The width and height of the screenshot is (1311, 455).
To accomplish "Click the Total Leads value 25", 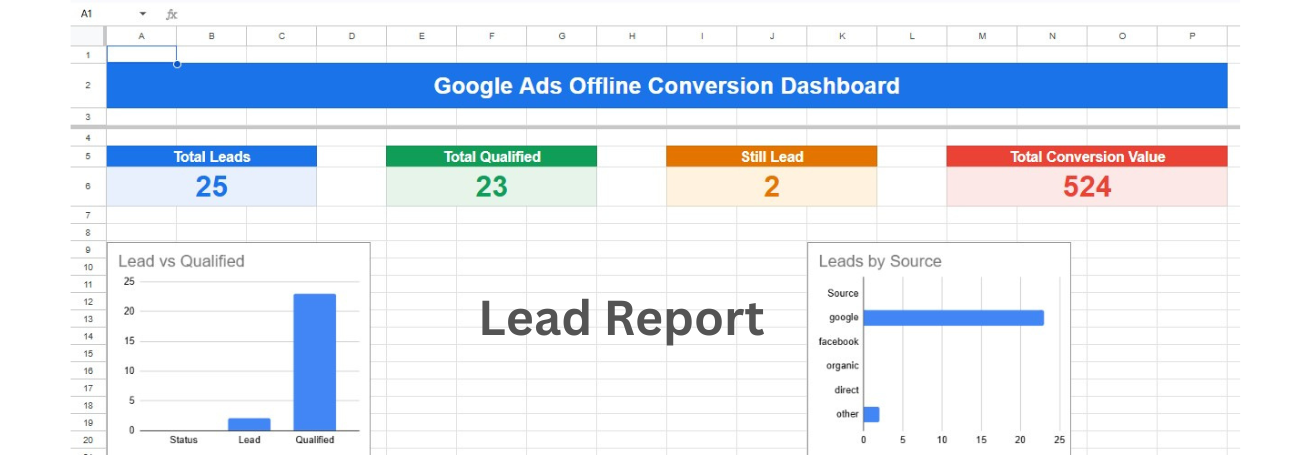I will (212, 187).
